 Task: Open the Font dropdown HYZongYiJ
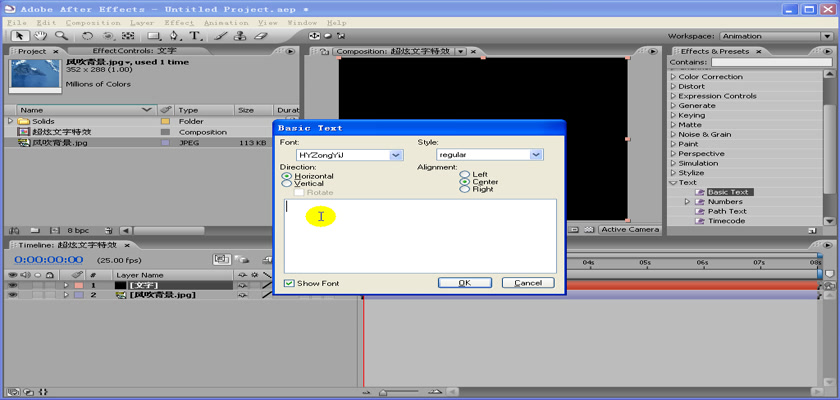[x=396, y=155]
